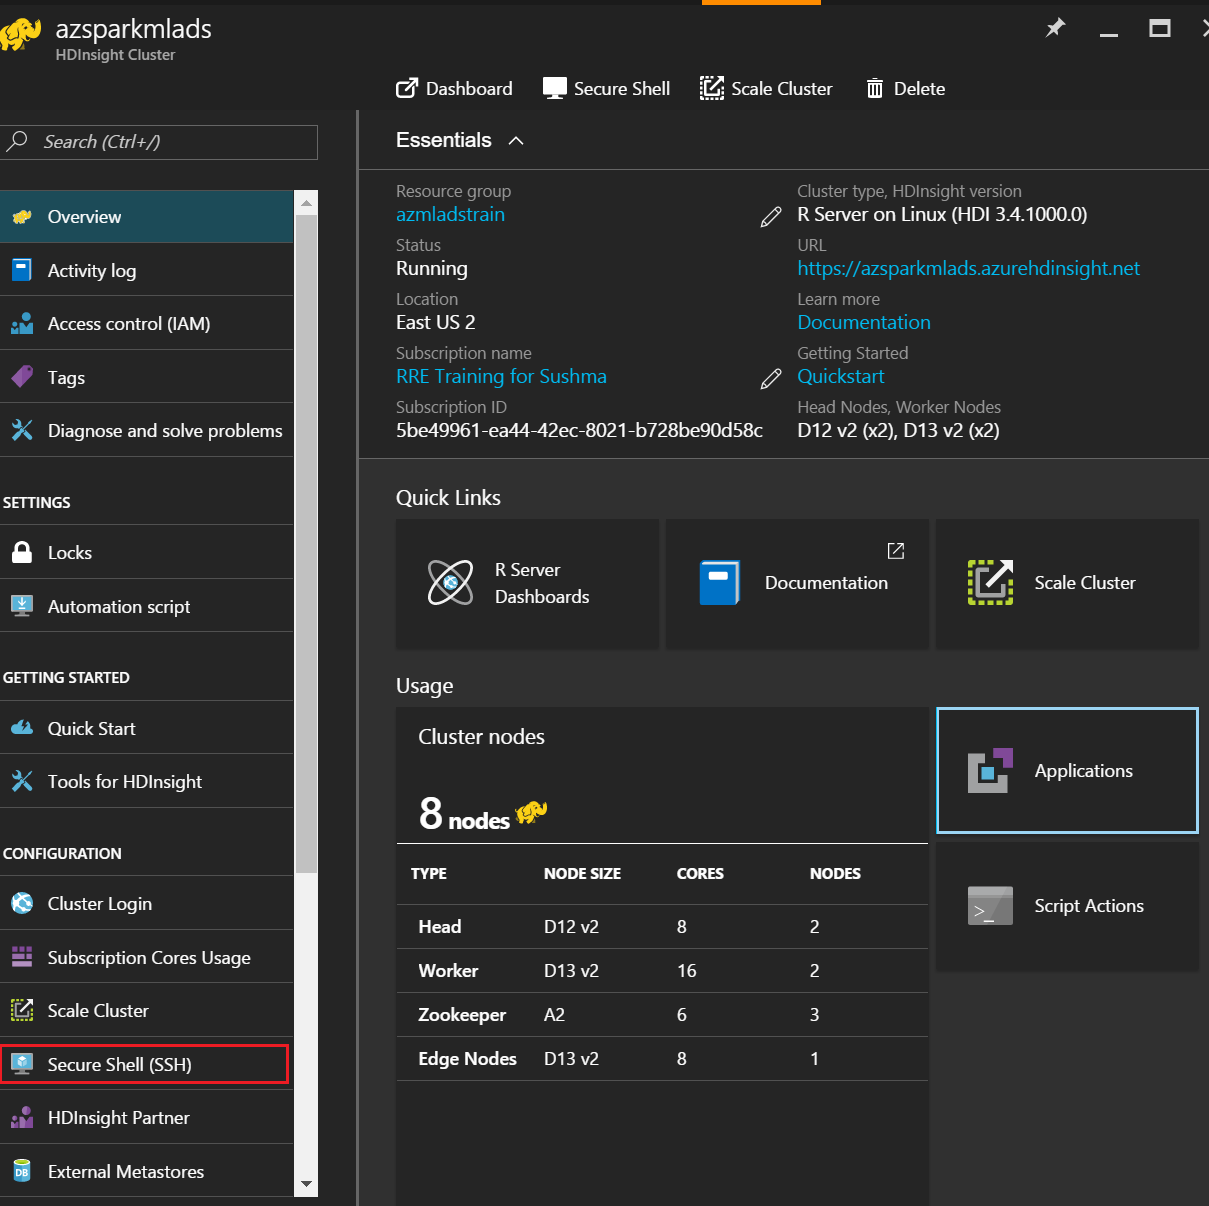
Task: Click the Scale Cluster icon in the sidebar
Action: pyautogui.click(x=22, y=1010)
